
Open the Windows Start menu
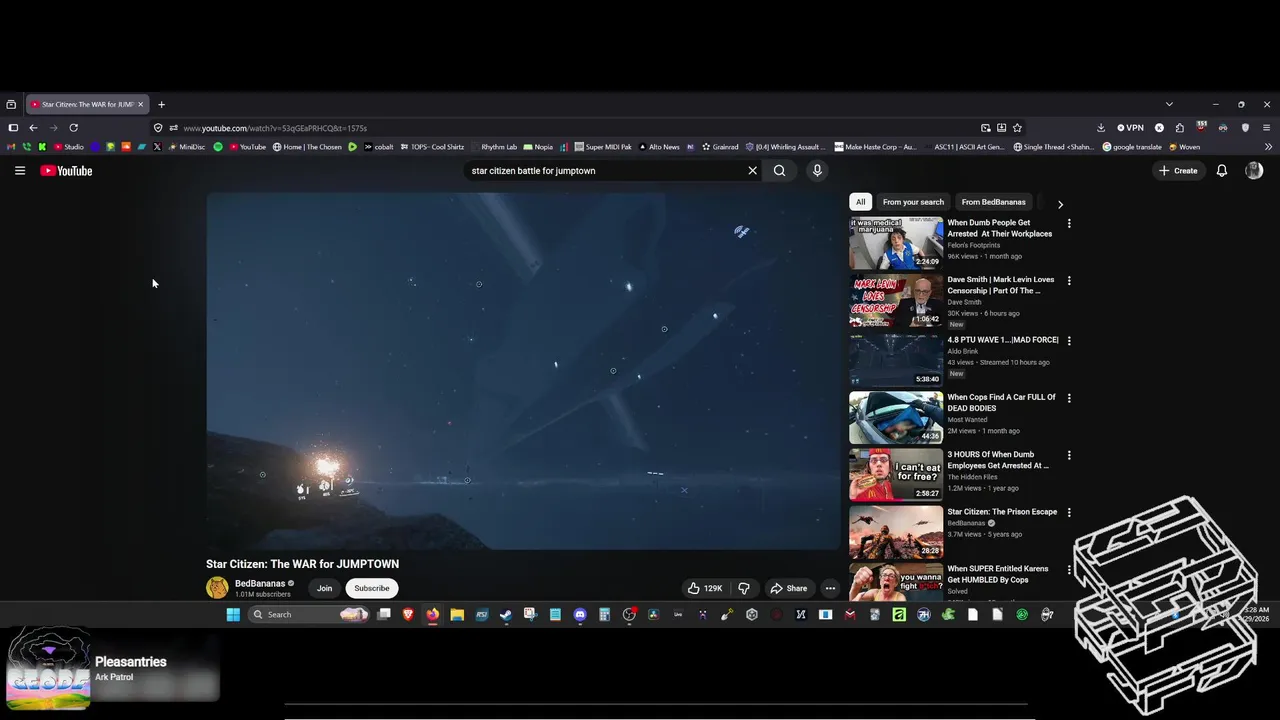click(x=233, y=615)
